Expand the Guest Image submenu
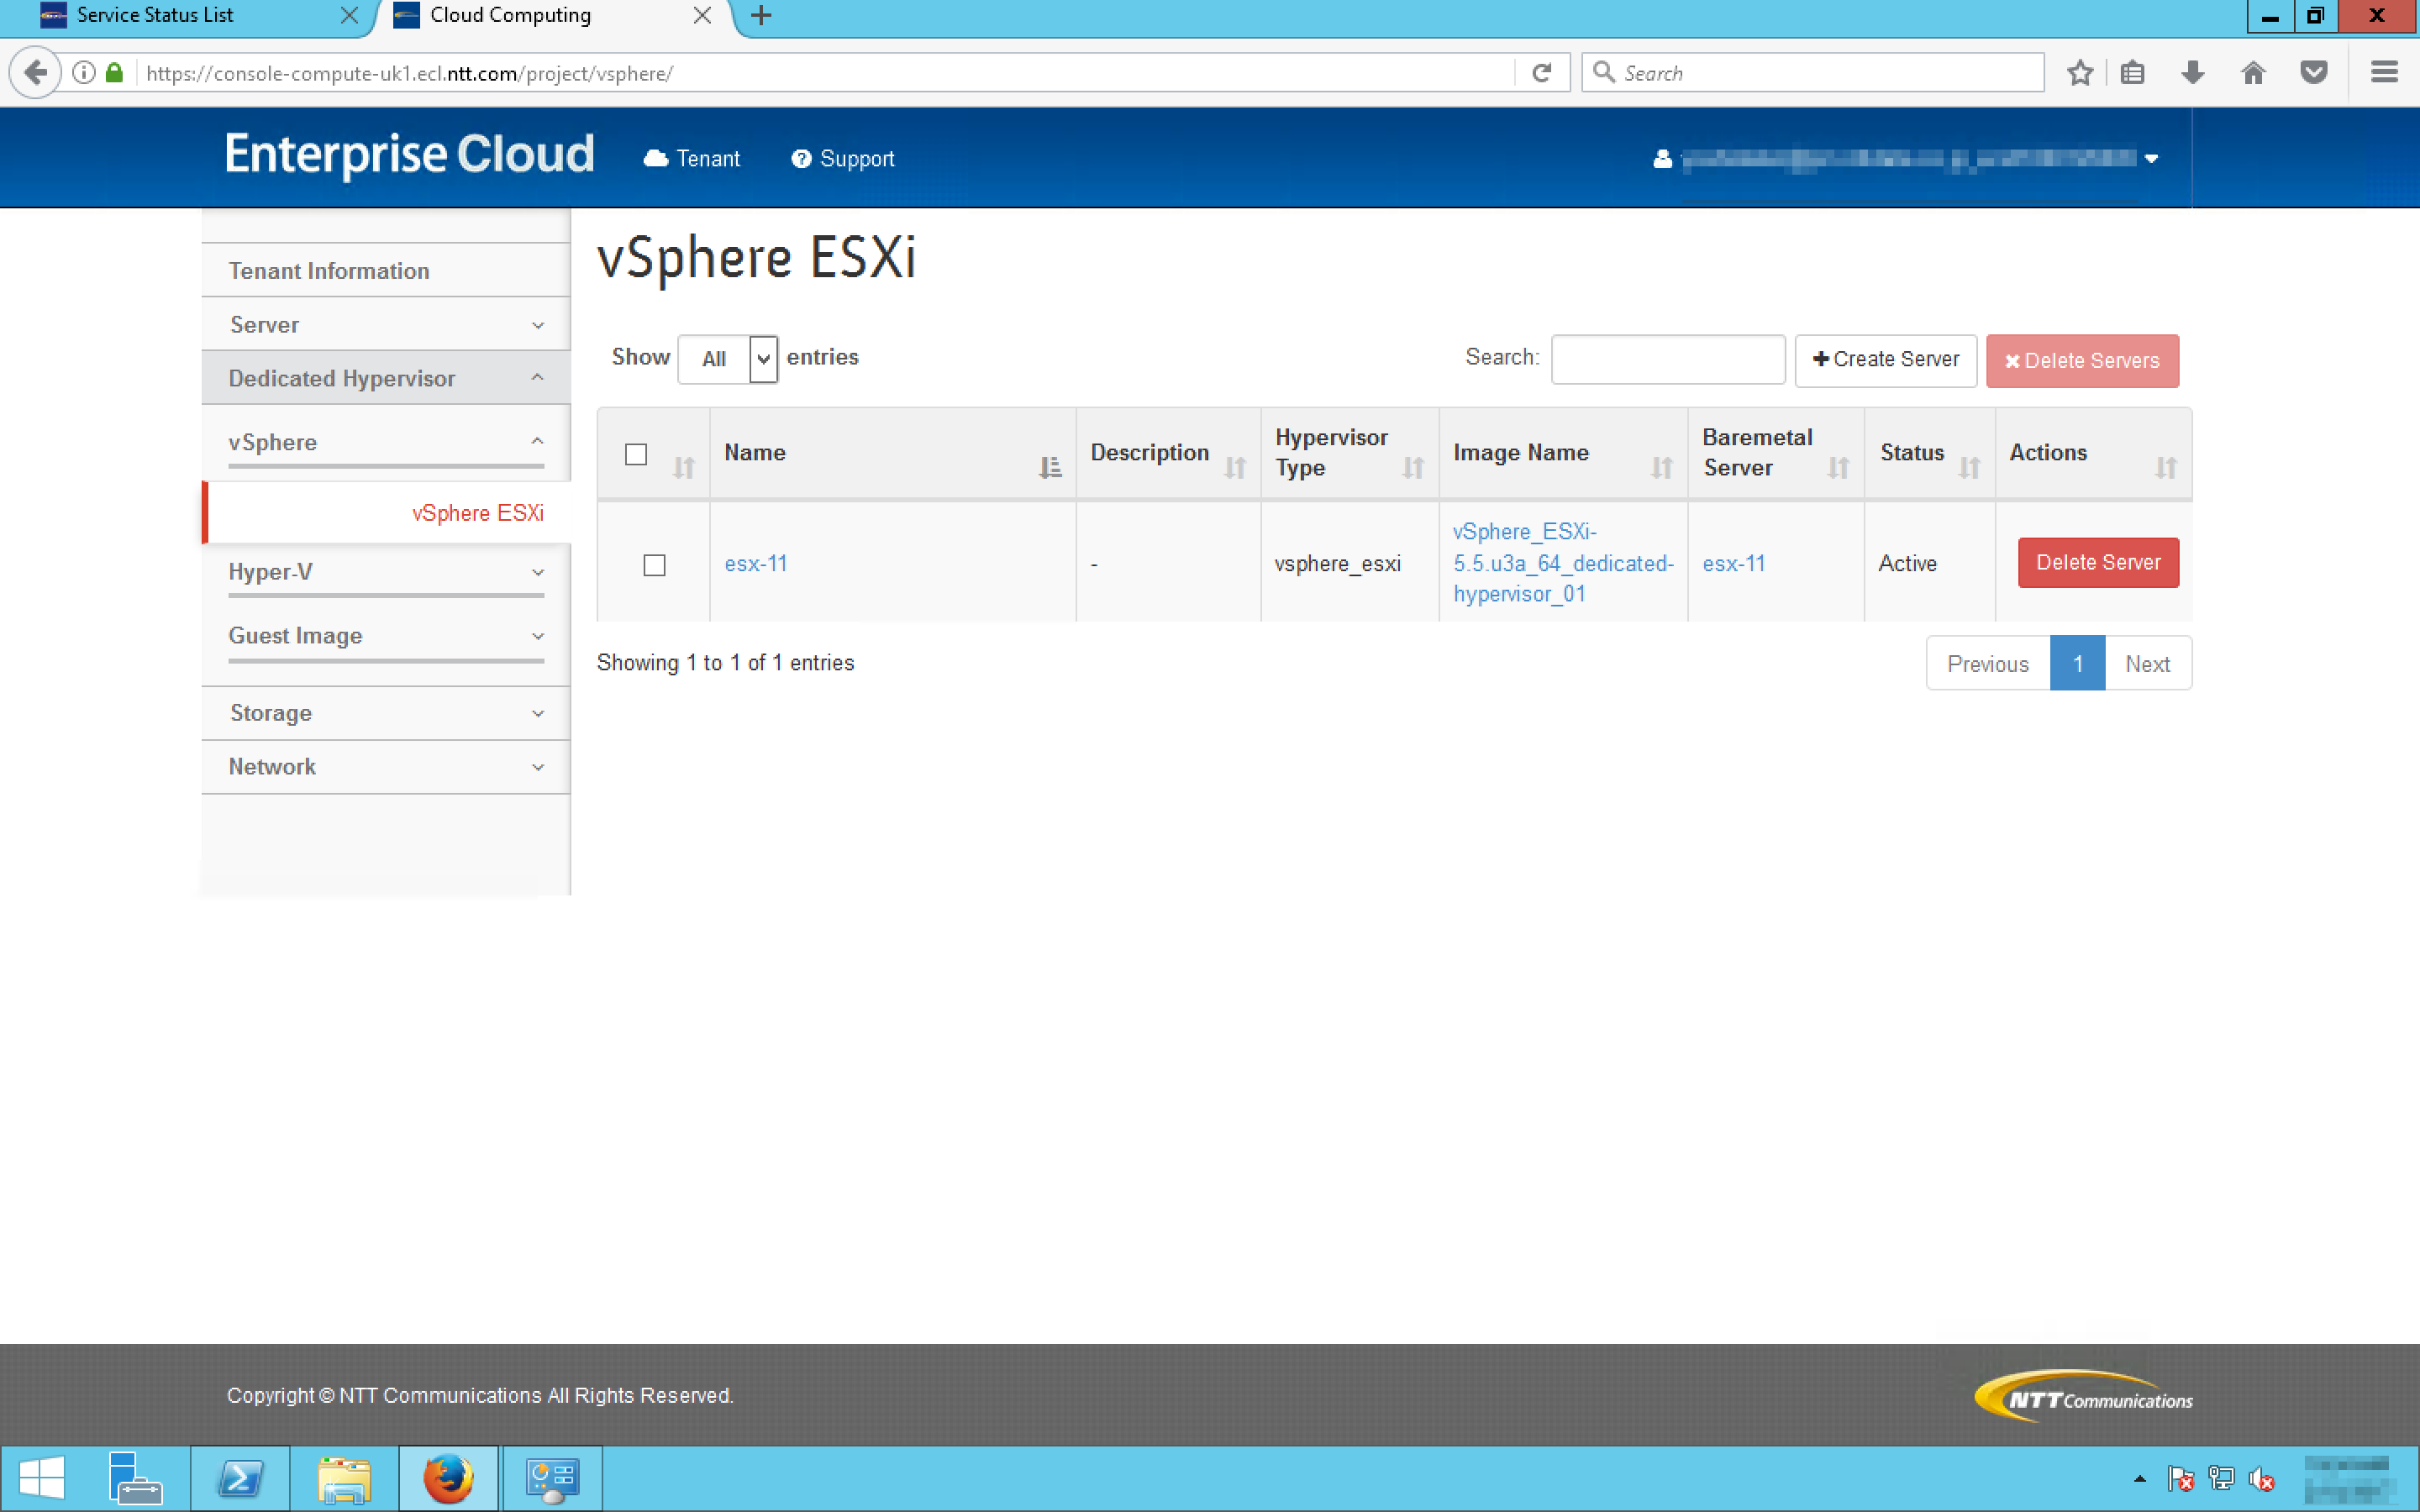Viewport: 2420px width, 1512px height. [386, 636]
